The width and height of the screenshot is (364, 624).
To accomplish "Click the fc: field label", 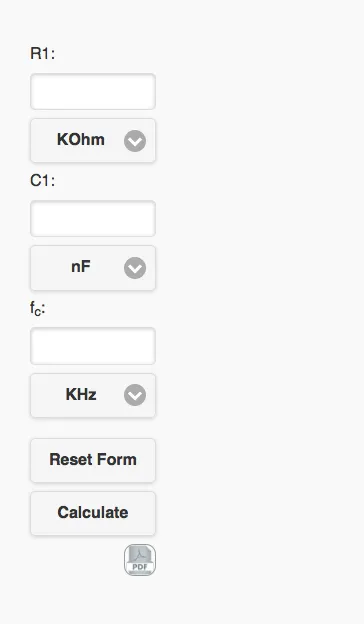I will pyautogui.click(x=38, y=308).
